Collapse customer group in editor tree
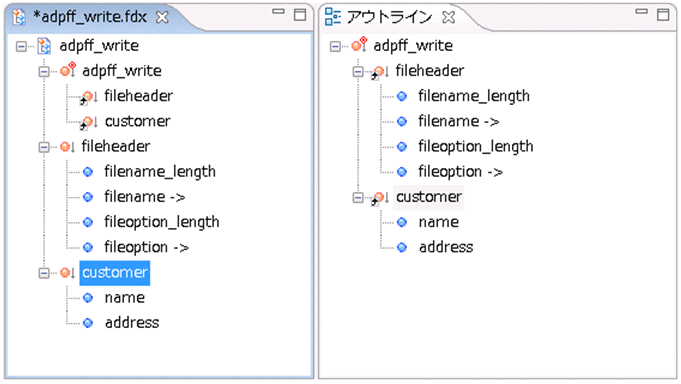The height and width of the screenshot is (384, 681). pyautogui.click(x=44, y=273)
